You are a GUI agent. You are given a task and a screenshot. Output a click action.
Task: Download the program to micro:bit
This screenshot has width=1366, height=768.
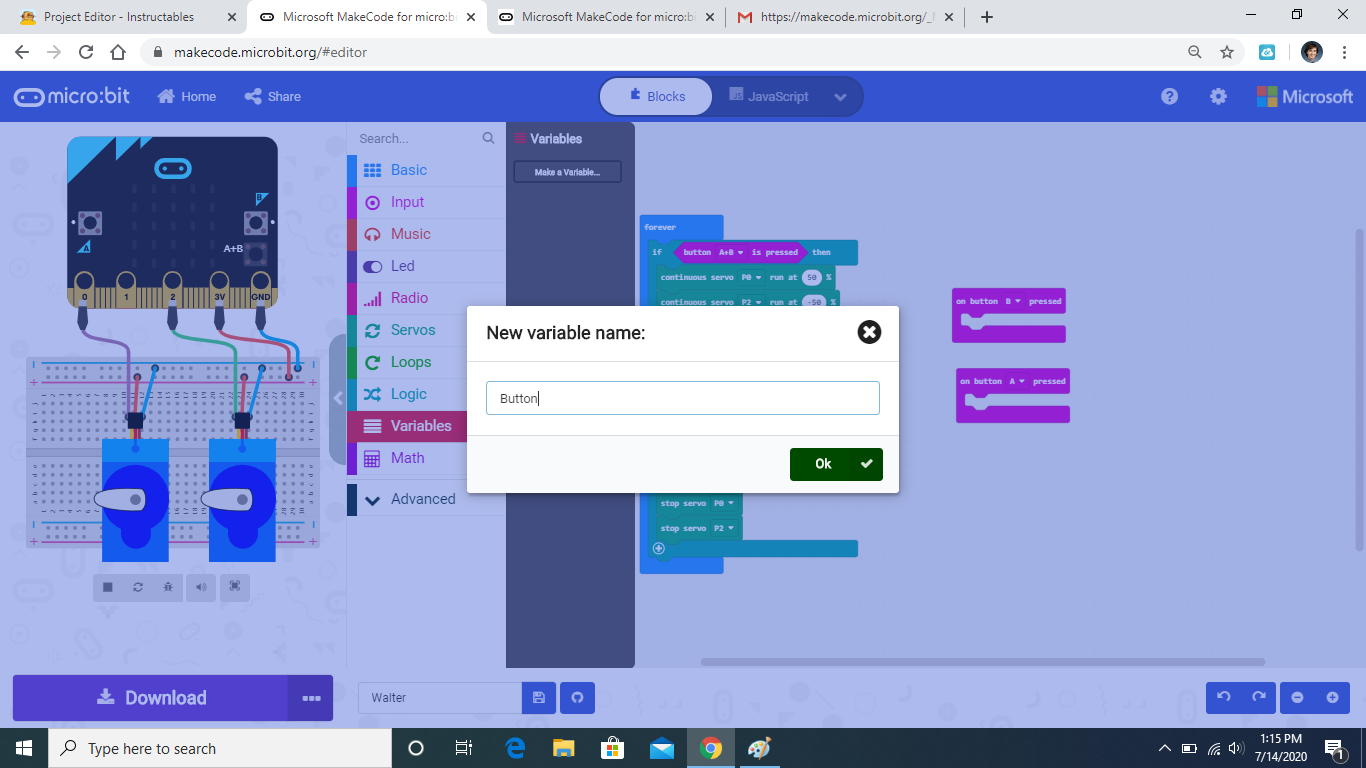pos(151,698)
